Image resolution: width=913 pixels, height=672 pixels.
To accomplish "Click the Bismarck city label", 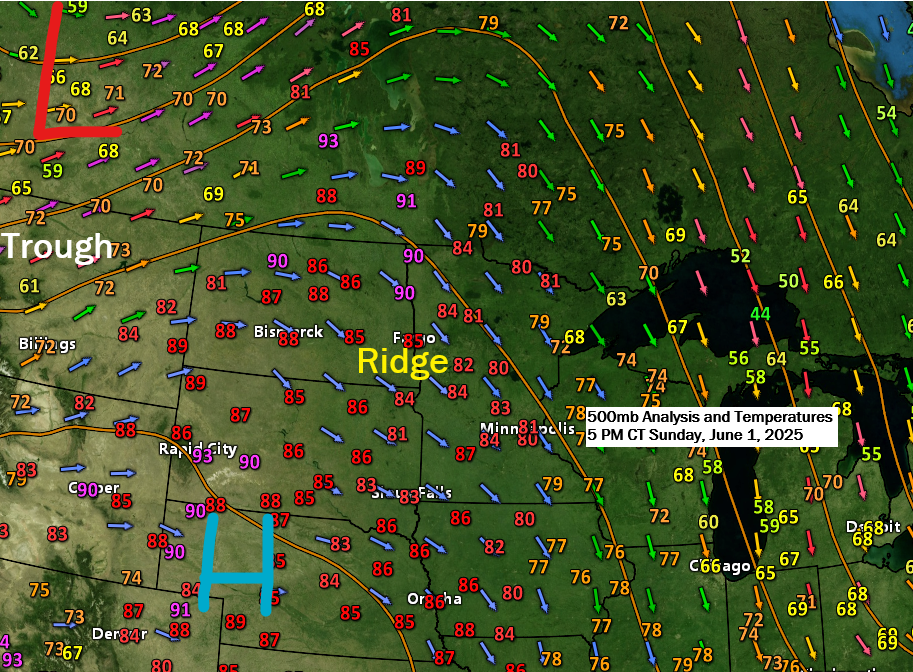I will [x=289, y=331].
